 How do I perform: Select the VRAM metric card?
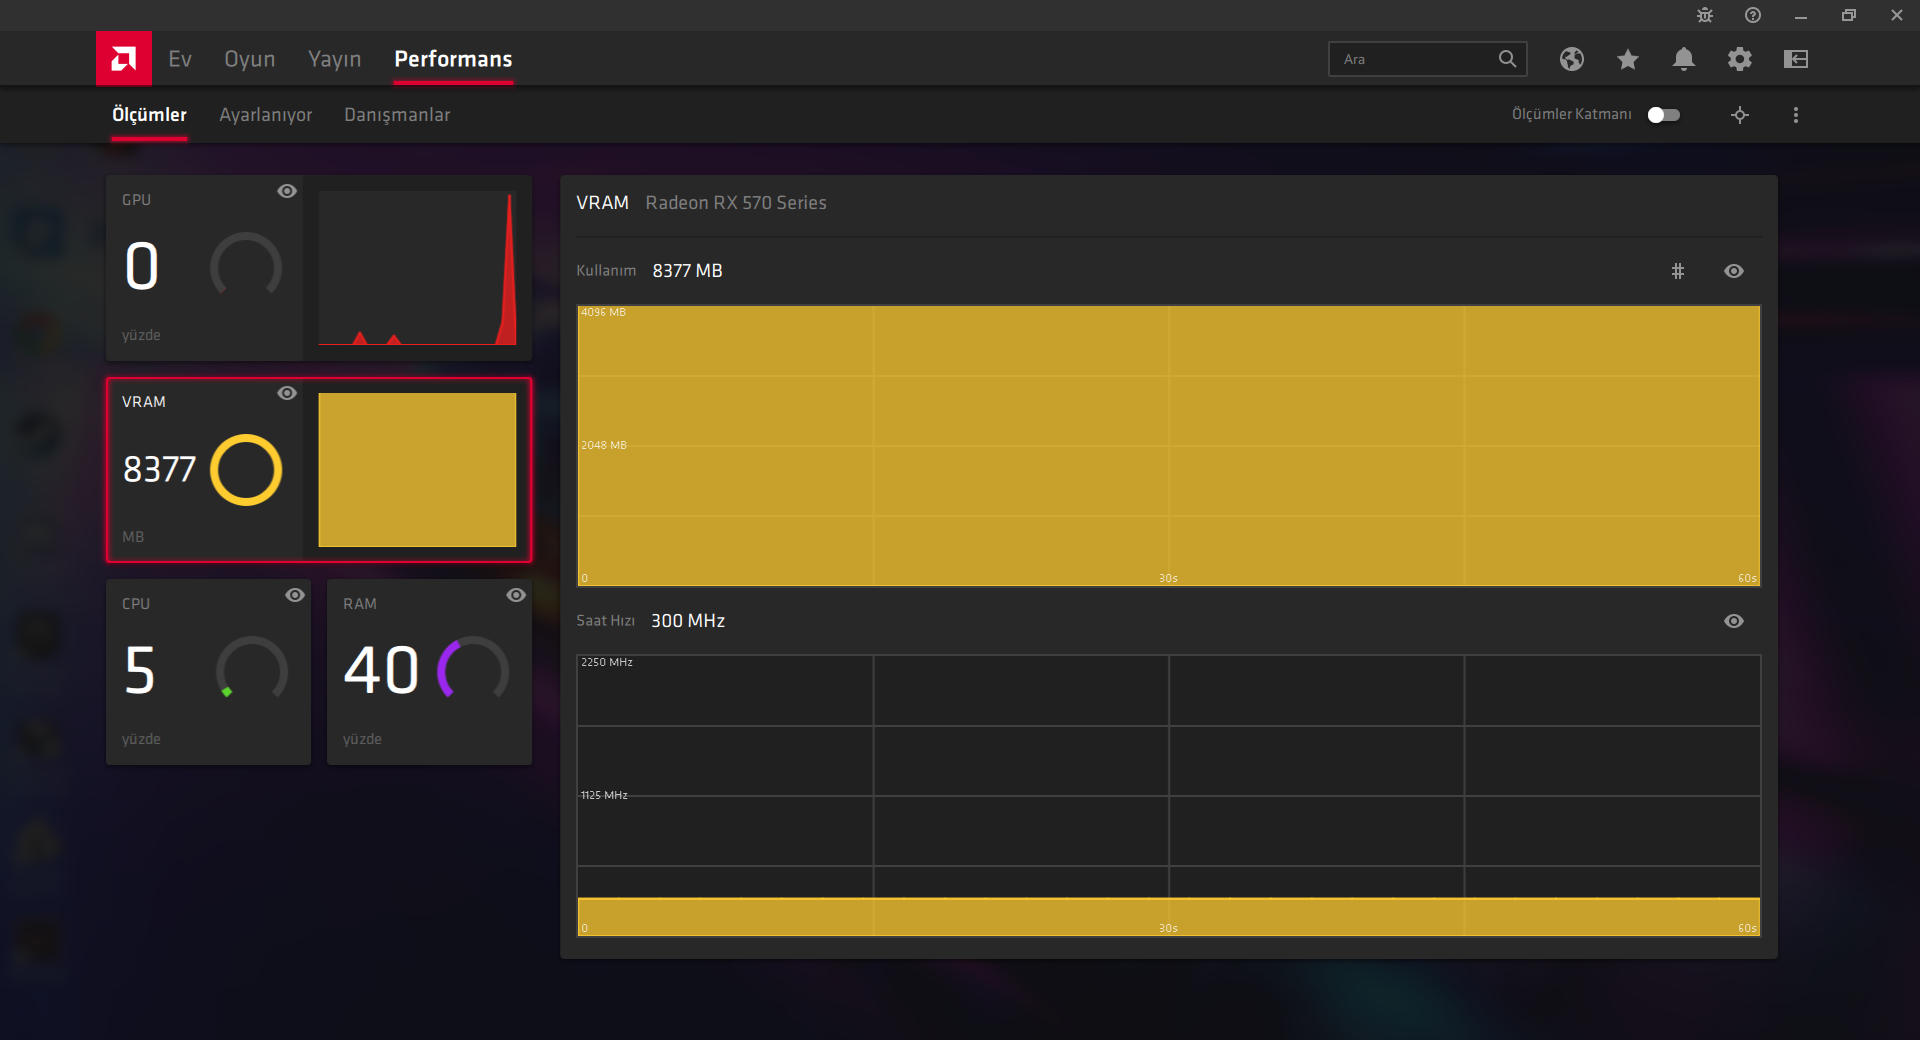click(x=319, y=470)
